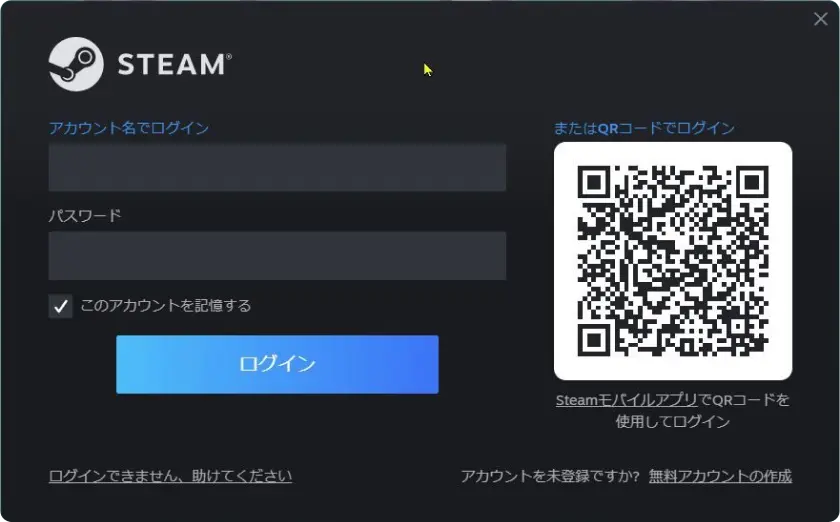Click the QR code image

pyautogui.click(x=673, y=261)
